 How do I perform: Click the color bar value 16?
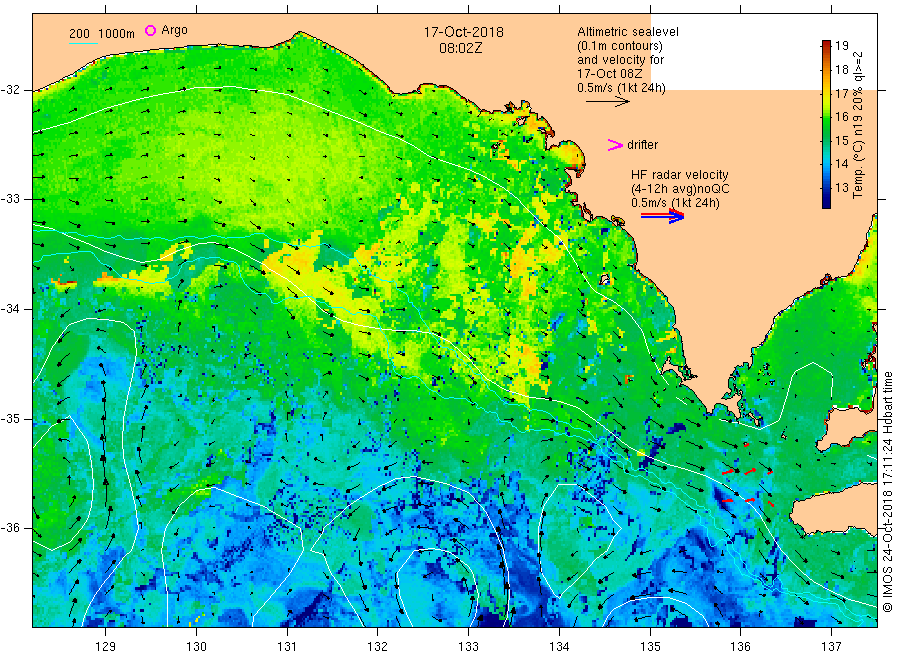841,117
